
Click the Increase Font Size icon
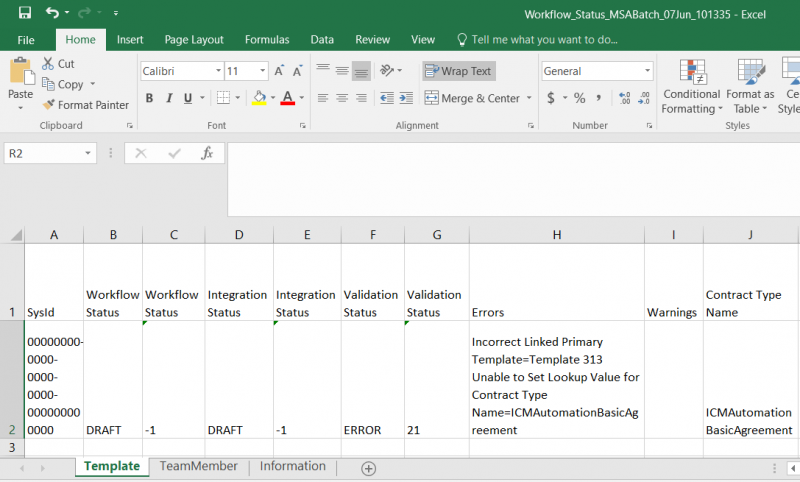pyautogui.click(x=279, y=71)
